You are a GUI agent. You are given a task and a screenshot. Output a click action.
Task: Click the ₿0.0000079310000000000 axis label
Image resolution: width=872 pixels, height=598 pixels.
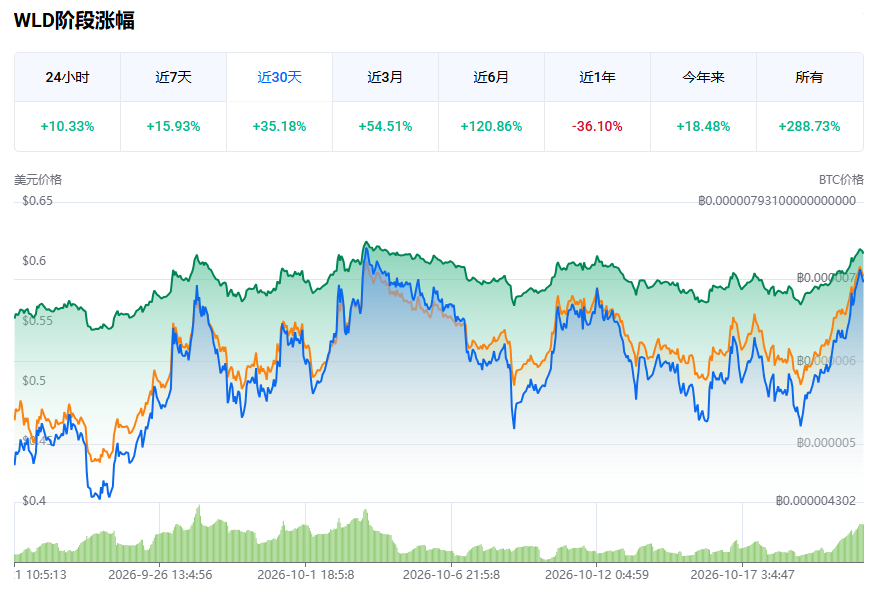tap(777, 201)
